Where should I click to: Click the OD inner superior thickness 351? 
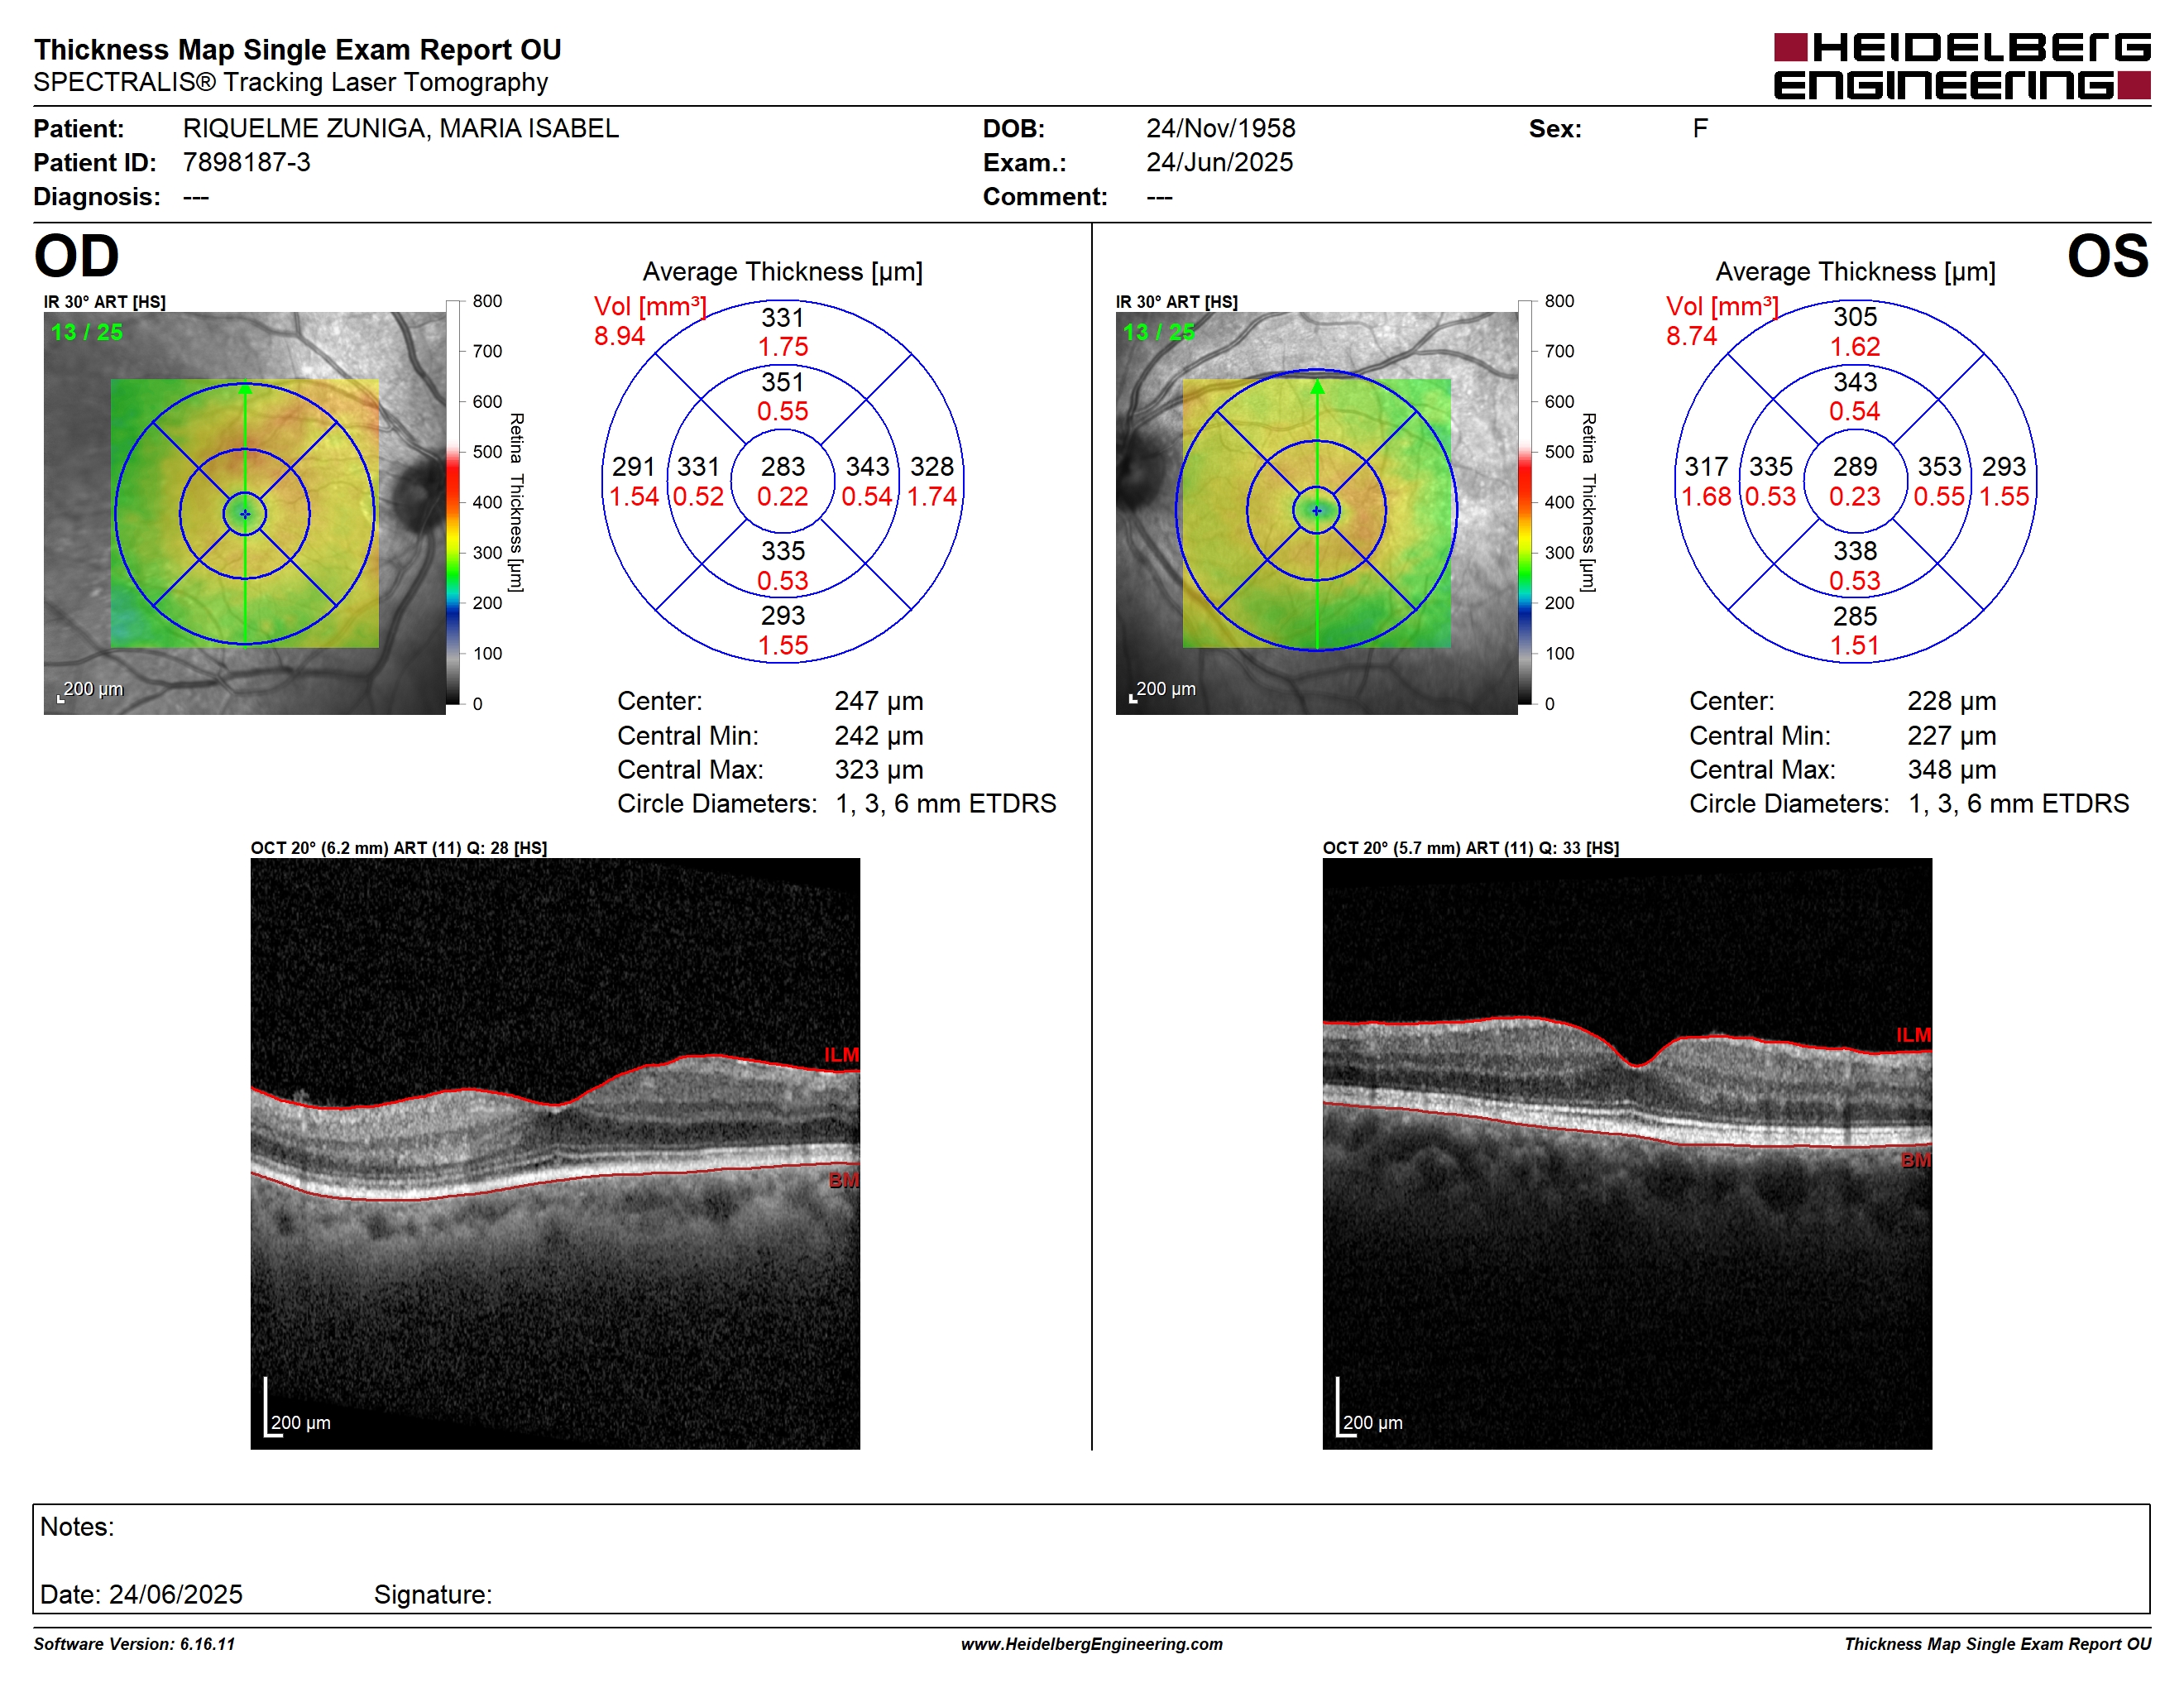pos(782,382)
